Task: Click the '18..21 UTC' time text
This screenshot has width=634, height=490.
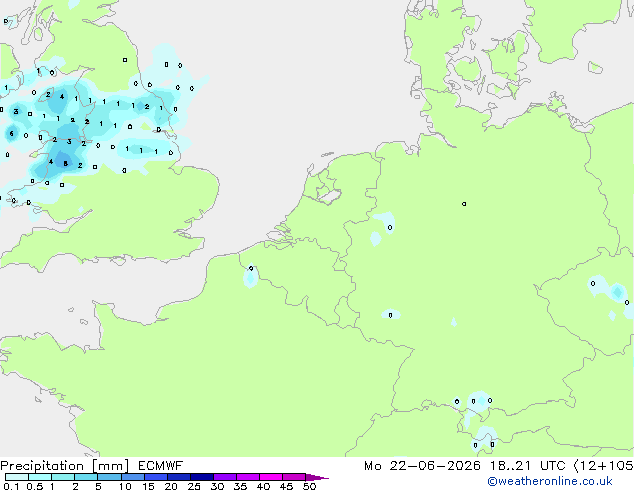Action: pyautogui.click(x=527, y=466)
